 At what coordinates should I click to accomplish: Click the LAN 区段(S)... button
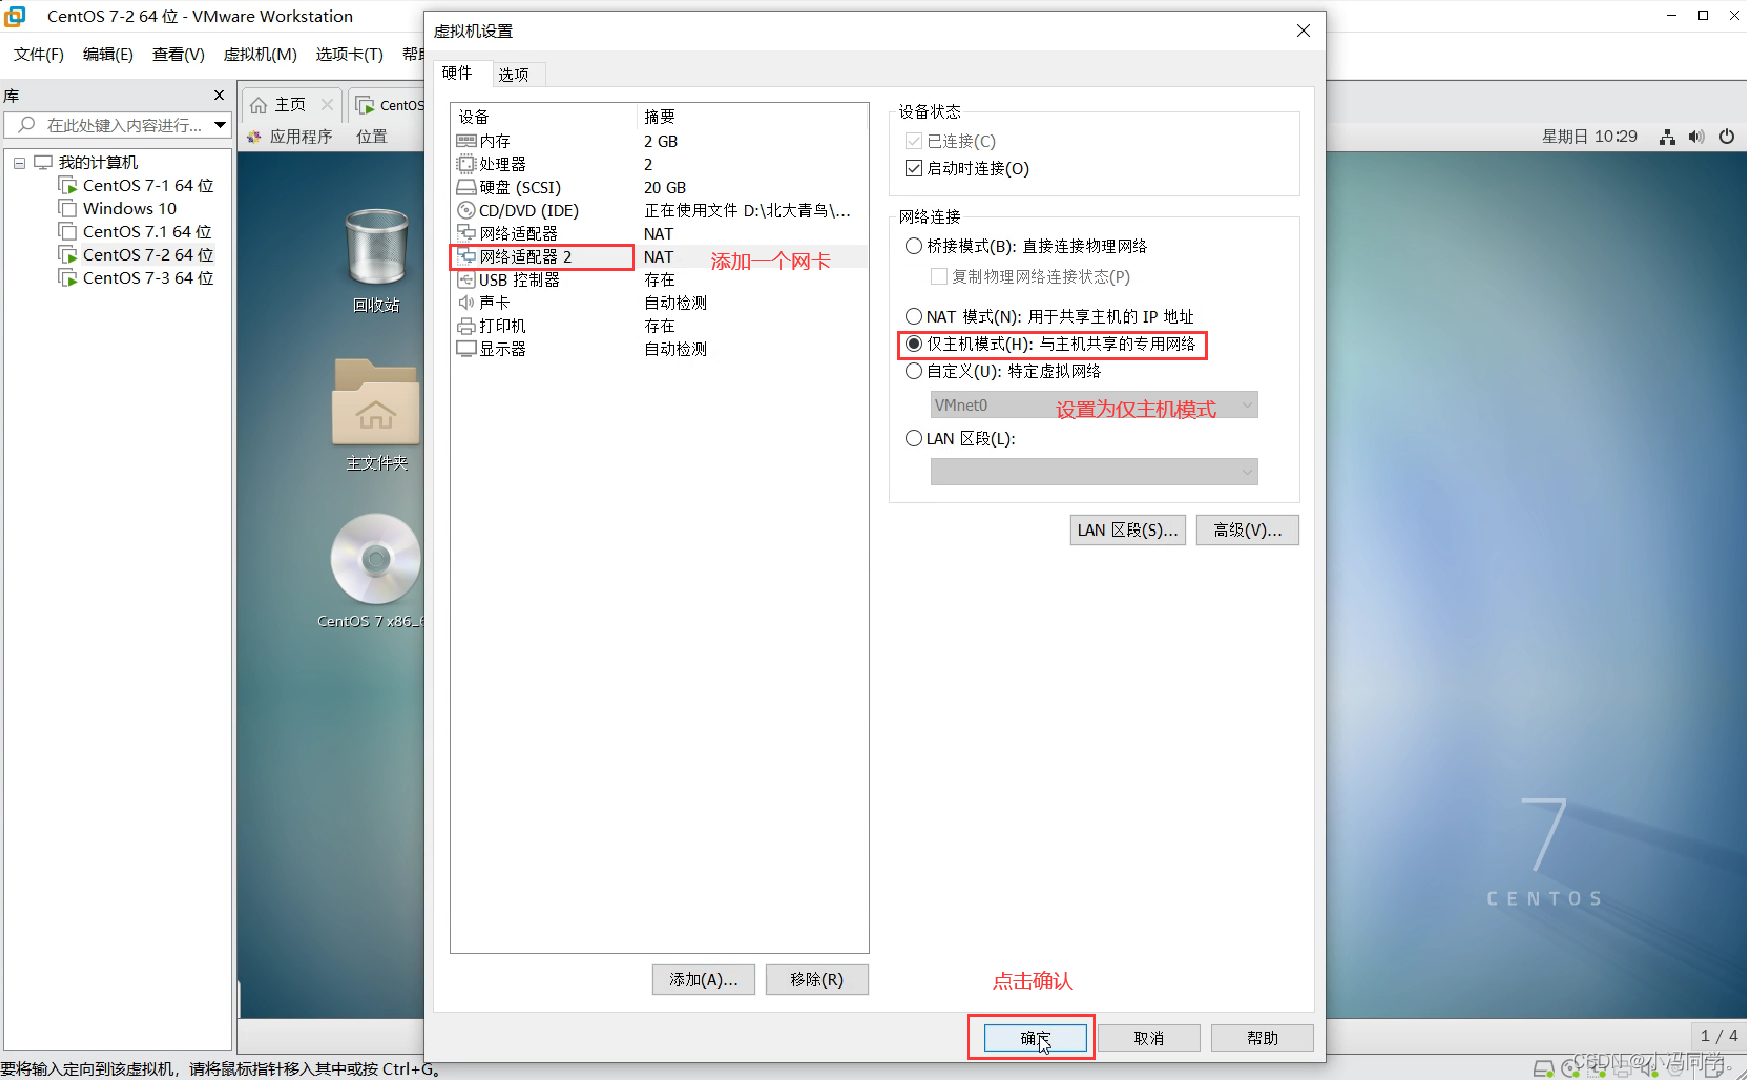[x=1128, y=530]
